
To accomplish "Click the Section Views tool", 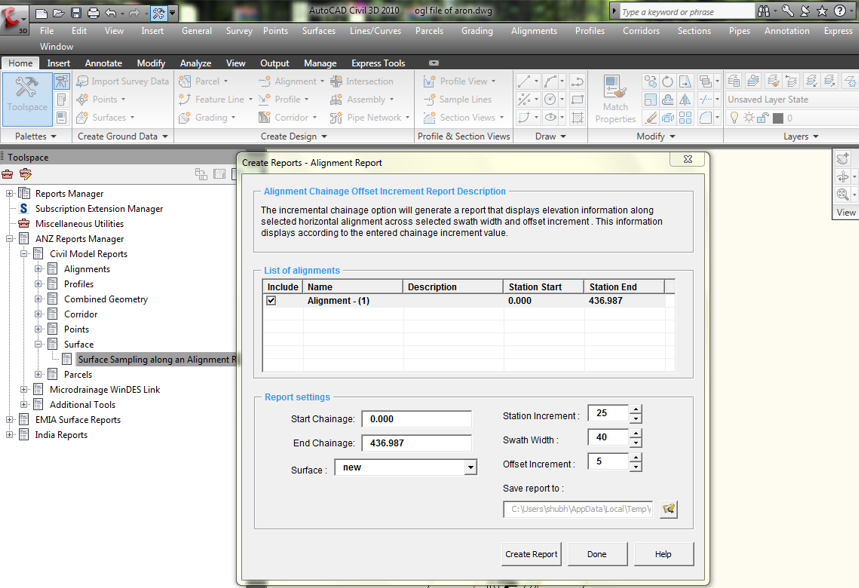I will click(x=463, y=117).
